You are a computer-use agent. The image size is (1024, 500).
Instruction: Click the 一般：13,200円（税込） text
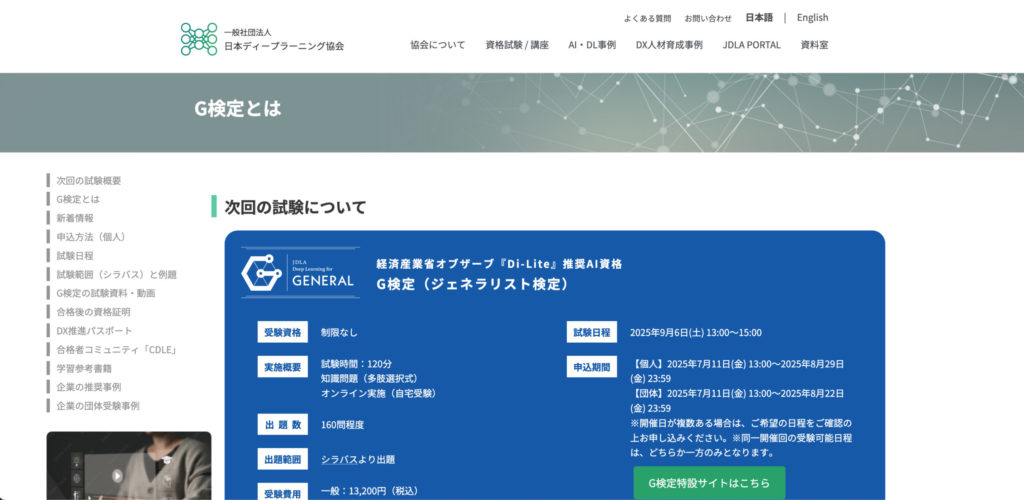370,491
